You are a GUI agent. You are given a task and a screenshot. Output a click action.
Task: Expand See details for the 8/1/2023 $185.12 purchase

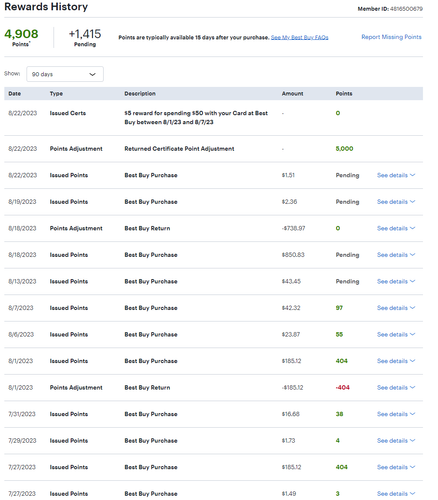pyautogui.click(x=396, y=361)
